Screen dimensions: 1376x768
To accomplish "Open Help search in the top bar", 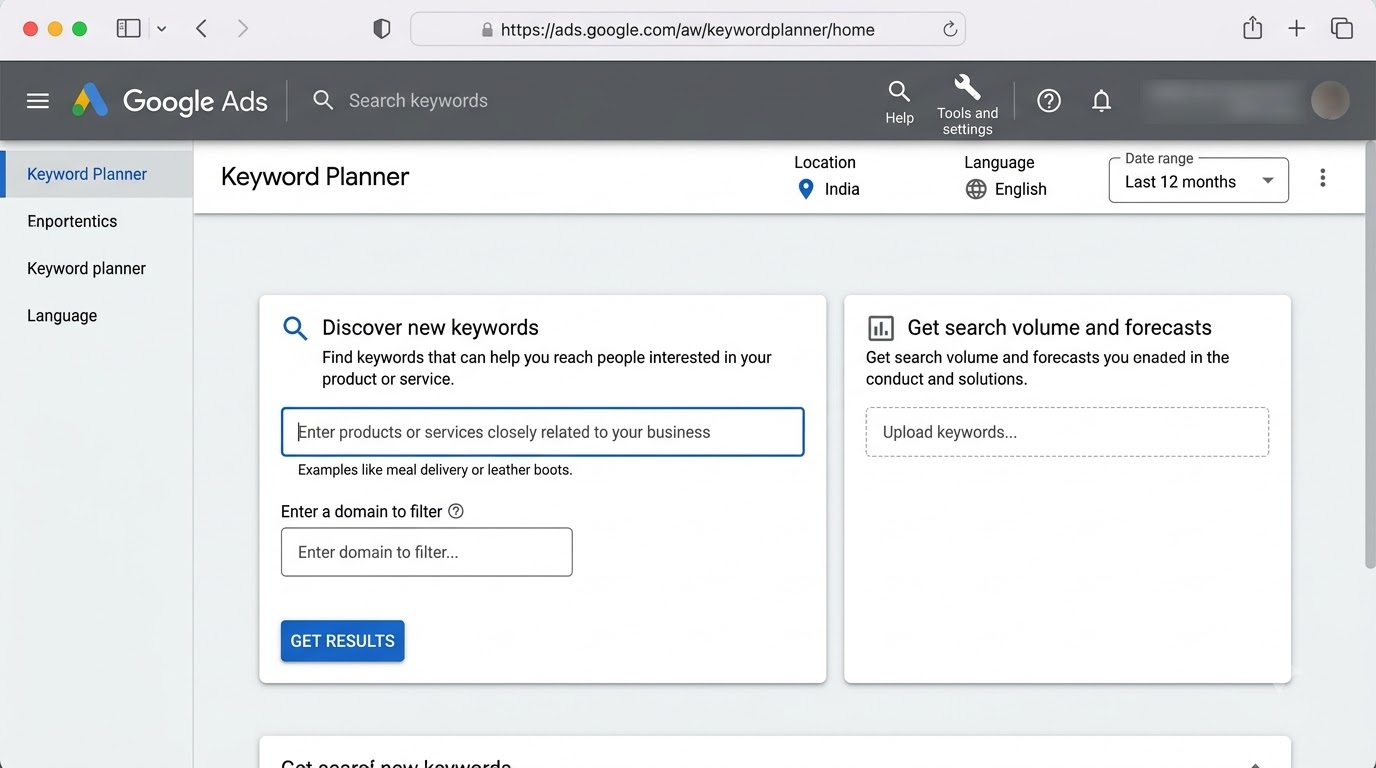I will click(x=899, y=103).
